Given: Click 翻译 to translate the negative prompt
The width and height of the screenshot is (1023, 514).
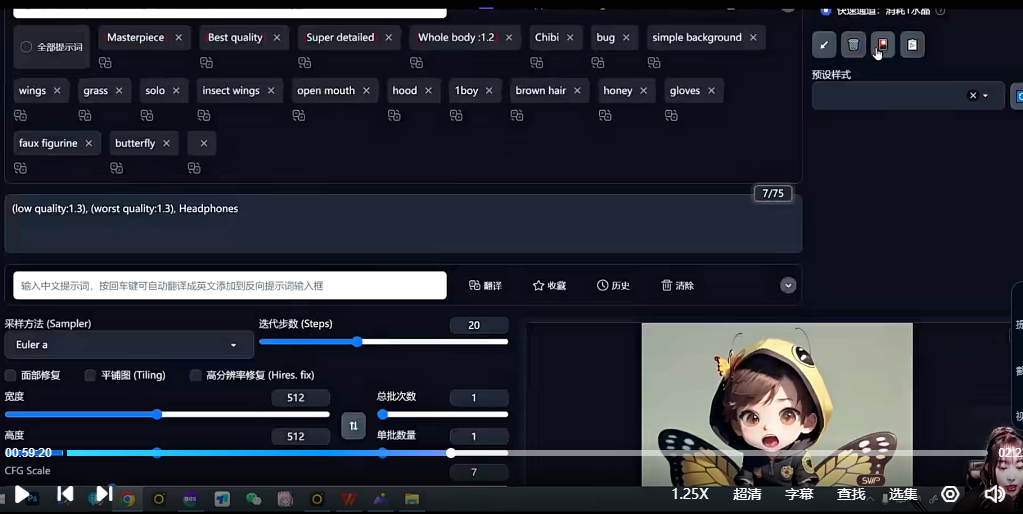Looking at the screenshot, I should (485, 286).
